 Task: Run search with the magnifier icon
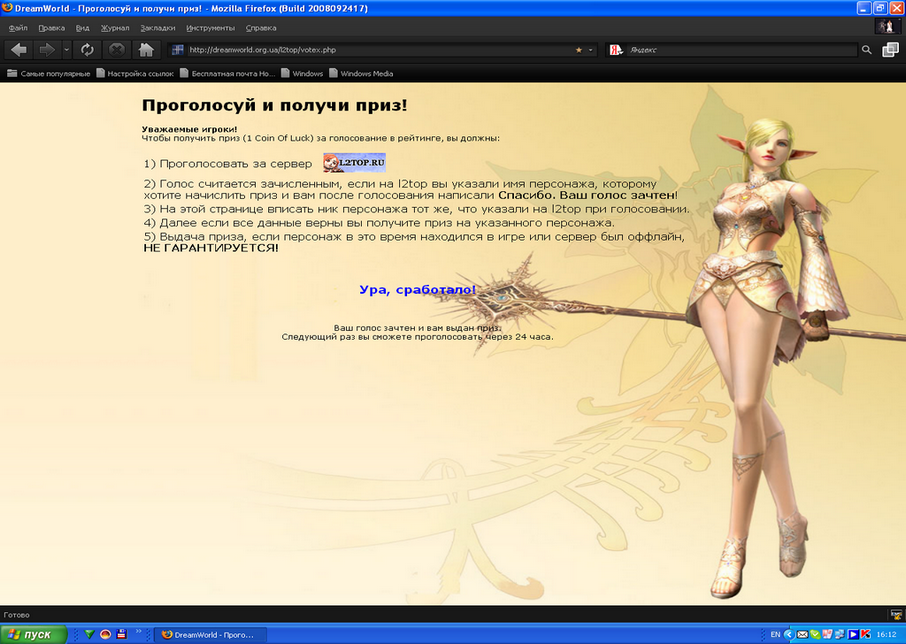867,50
